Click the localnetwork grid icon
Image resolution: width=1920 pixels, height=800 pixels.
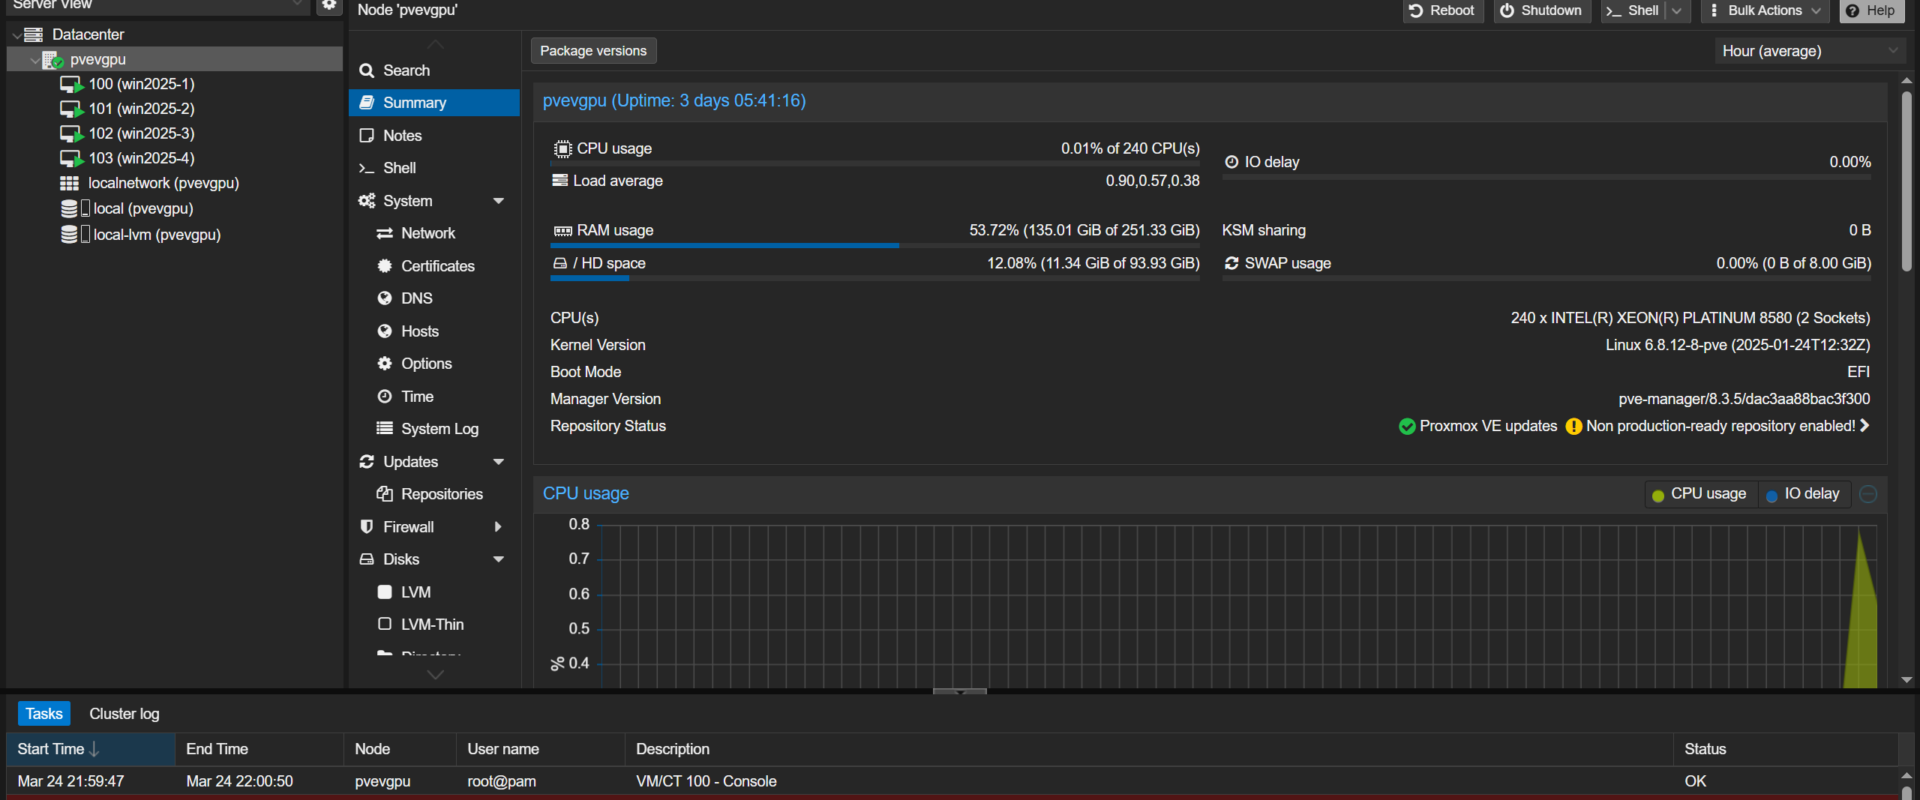(69, 183)
